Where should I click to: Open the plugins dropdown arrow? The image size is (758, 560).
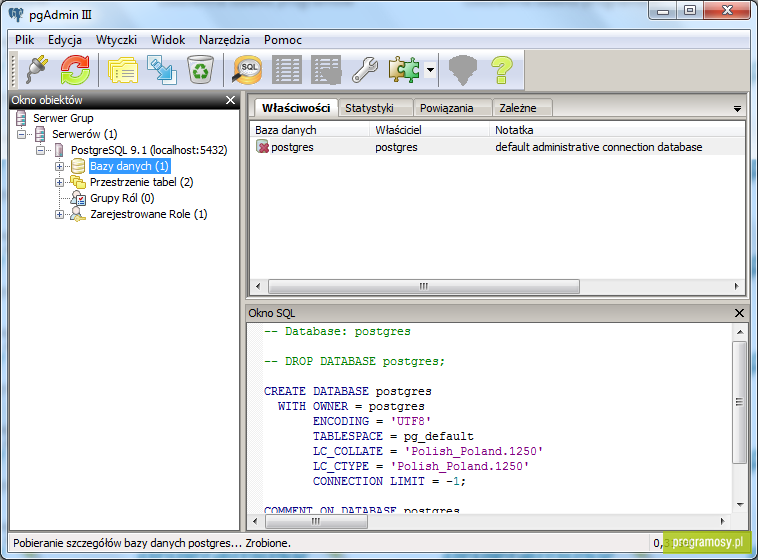(430, 70)
